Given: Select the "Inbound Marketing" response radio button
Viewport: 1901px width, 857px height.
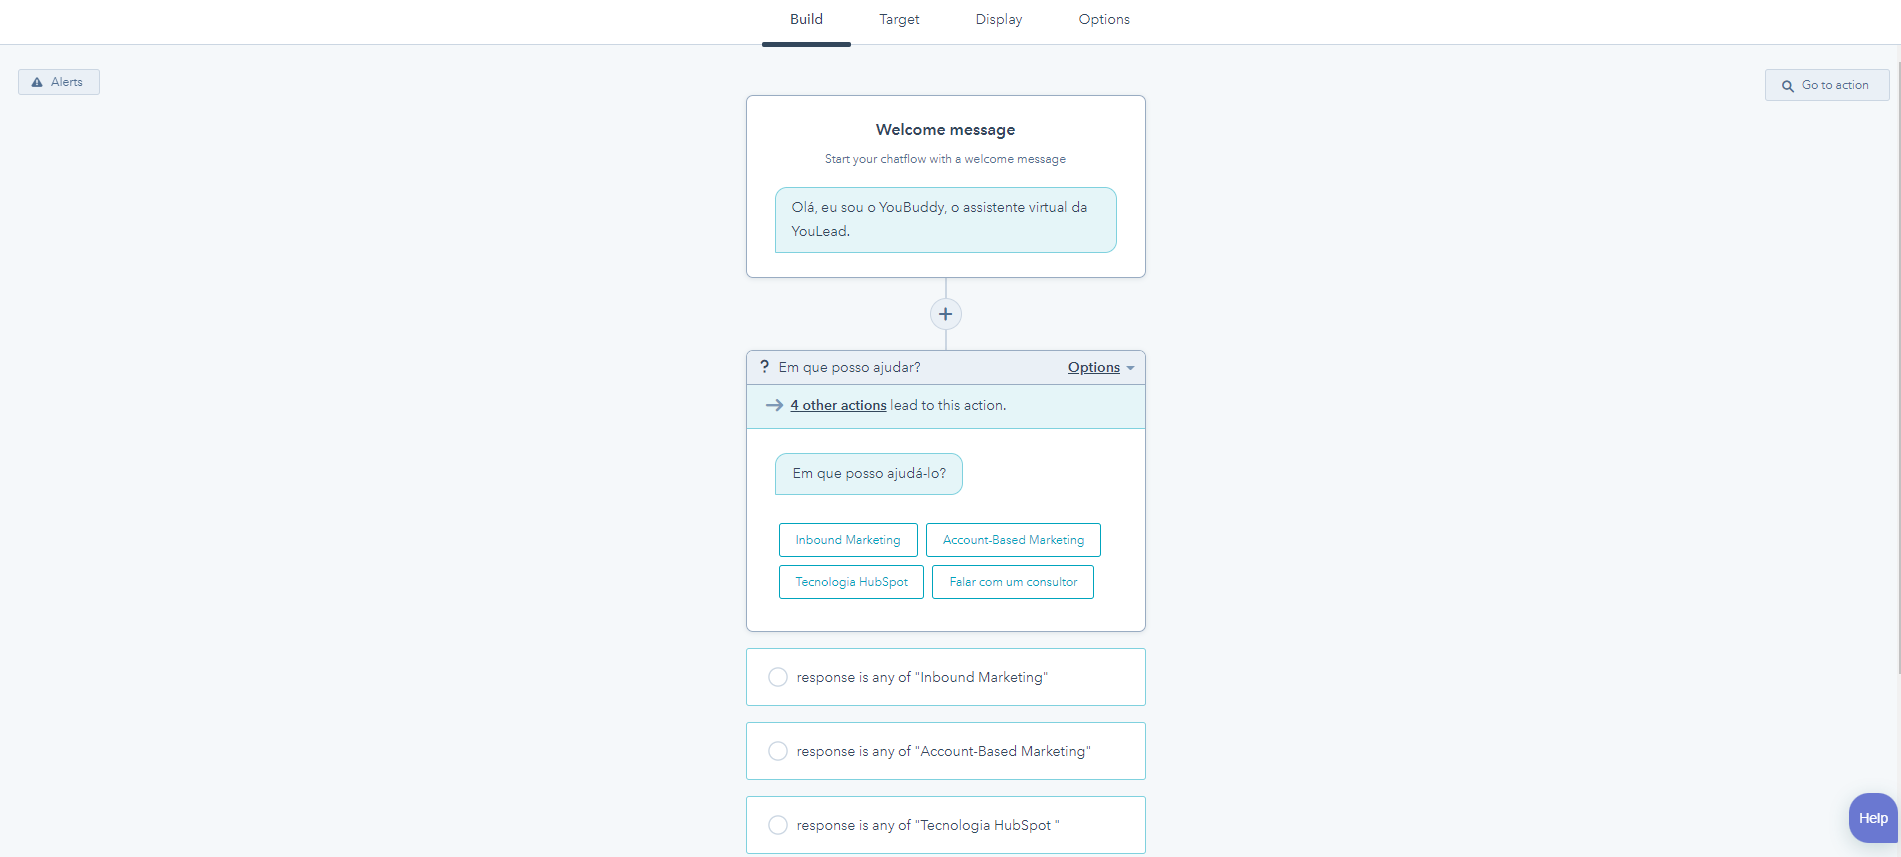Looking at the screenshot, I should [778, 677].
